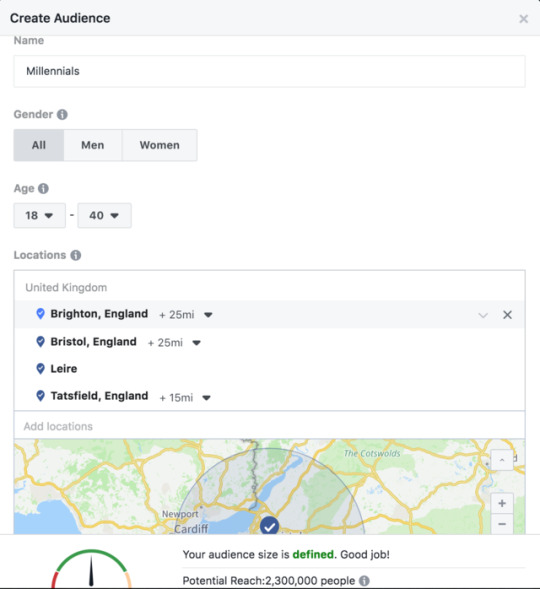
Task: Click the Locations info icon
Action: (x=75, y=255)
